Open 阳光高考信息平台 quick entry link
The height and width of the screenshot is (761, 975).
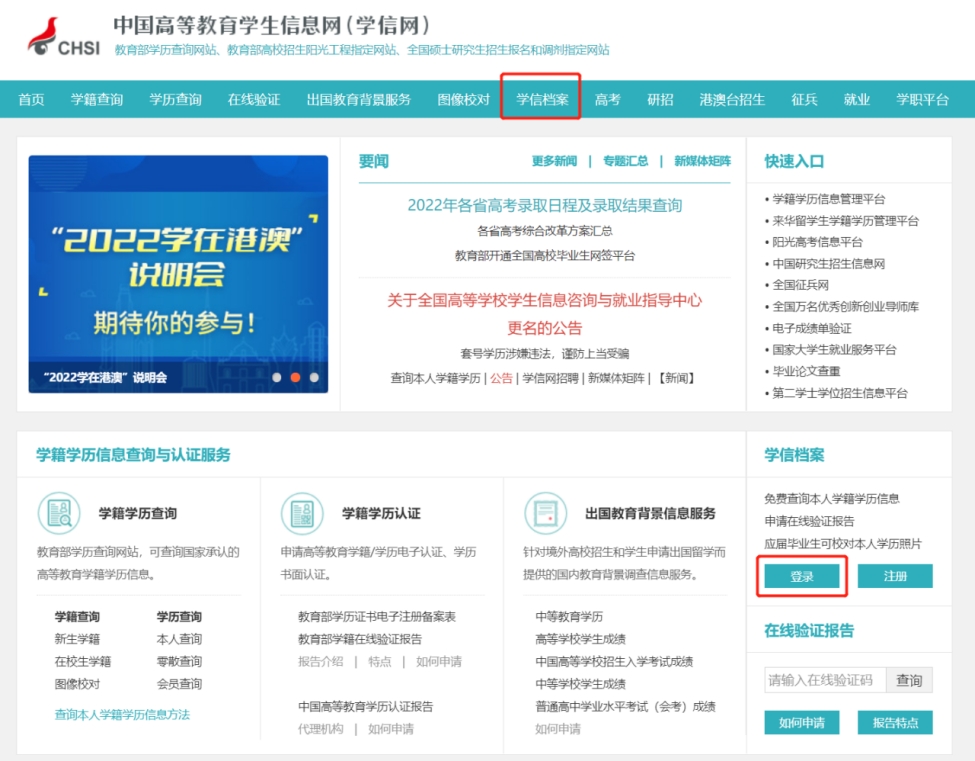817,242
